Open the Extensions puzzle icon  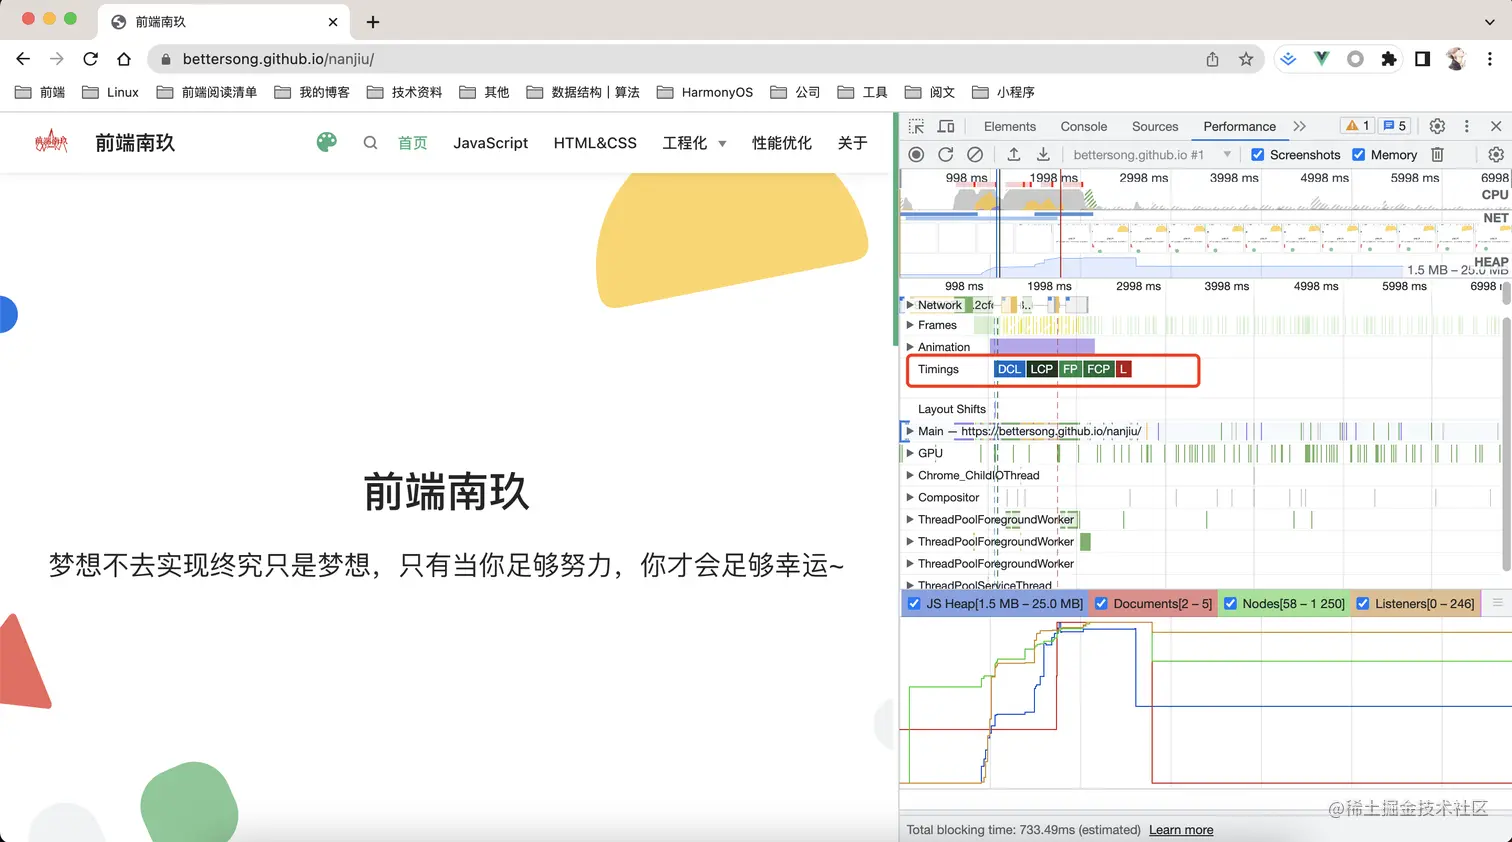point(1388,59)
